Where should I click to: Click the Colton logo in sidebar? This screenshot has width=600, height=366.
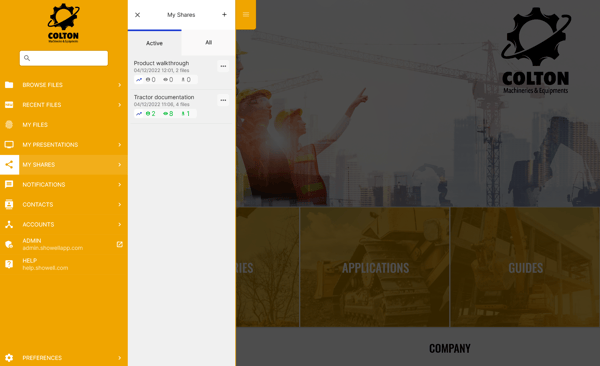coord(64,23)
